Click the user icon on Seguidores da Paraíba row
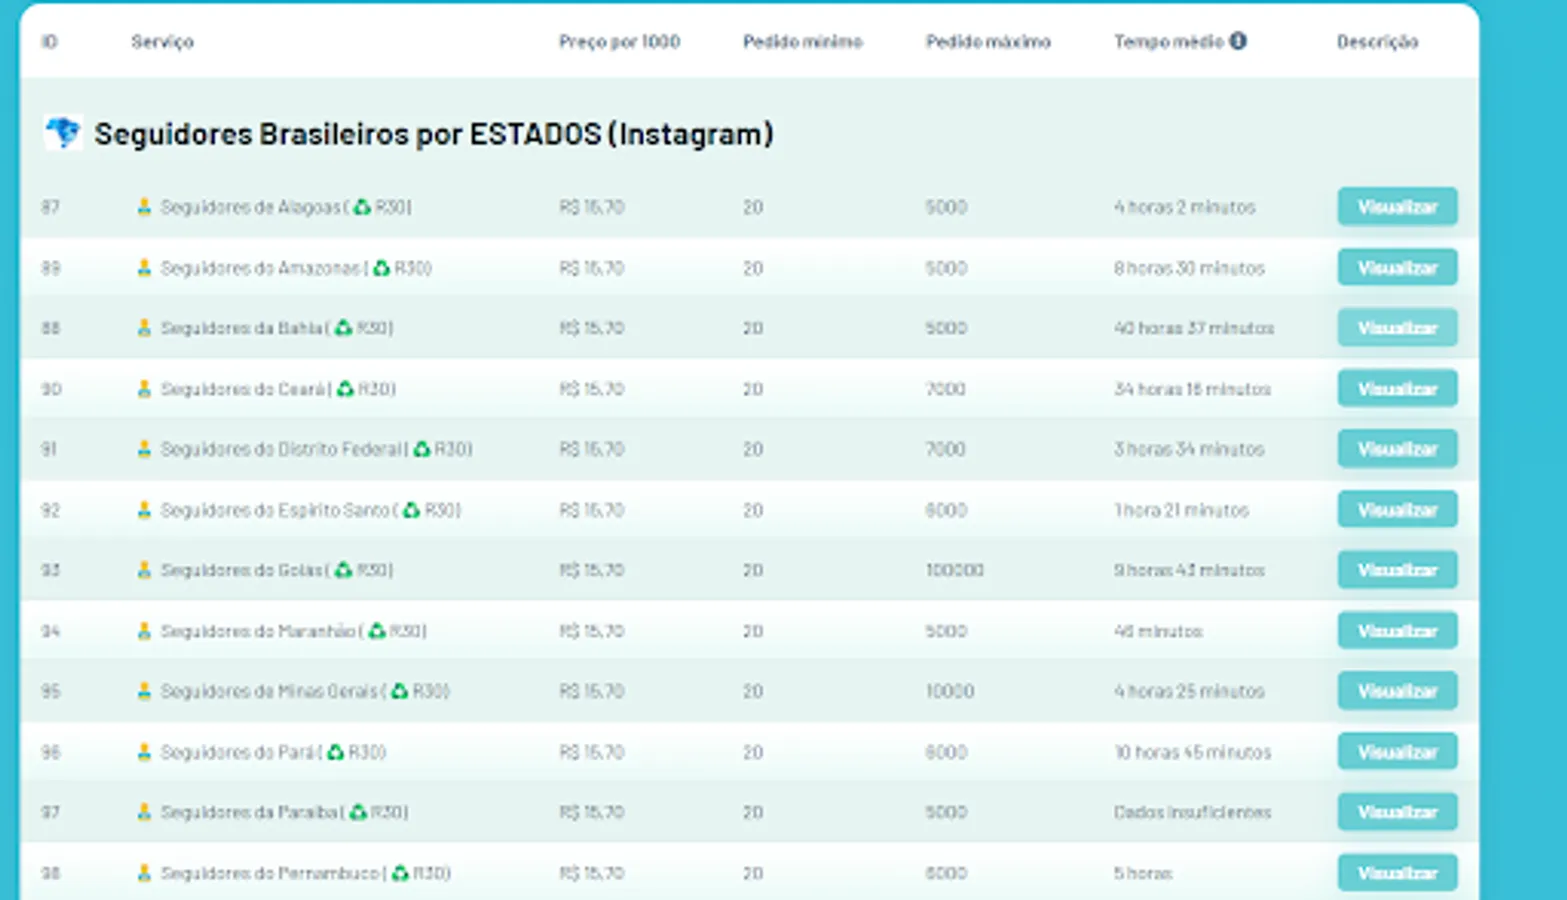This screenshot has height=900, width=1567. (x=144, y=812)
